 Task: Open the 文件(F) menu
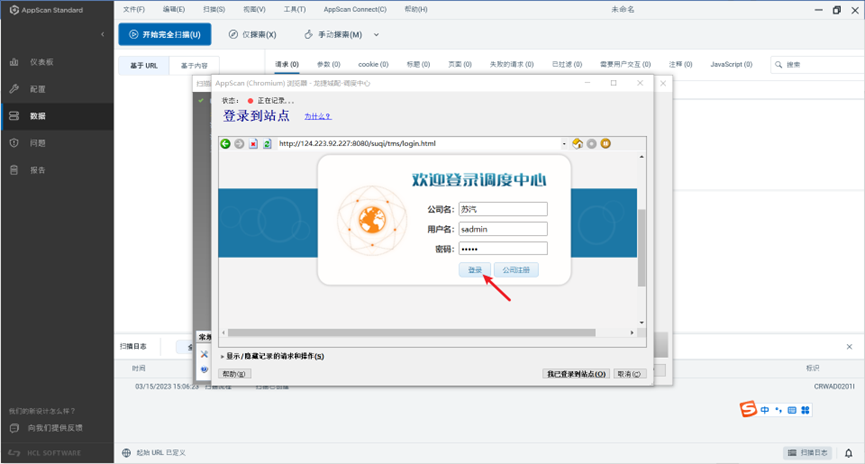coord(134,9)
